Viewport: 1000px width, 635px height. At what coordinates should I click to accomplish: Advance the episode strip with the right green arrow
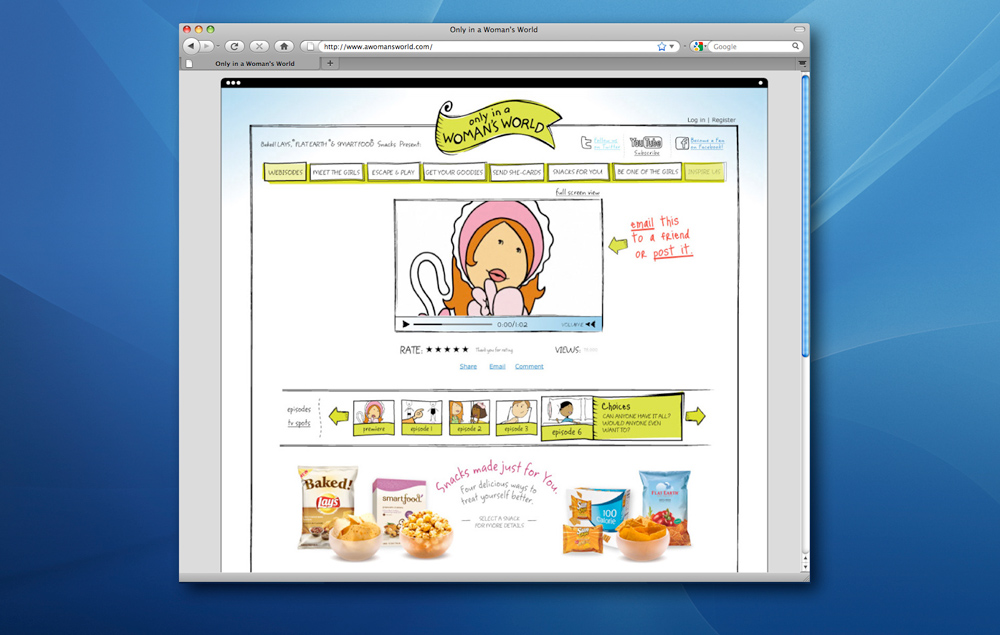(x=694, y=417)
